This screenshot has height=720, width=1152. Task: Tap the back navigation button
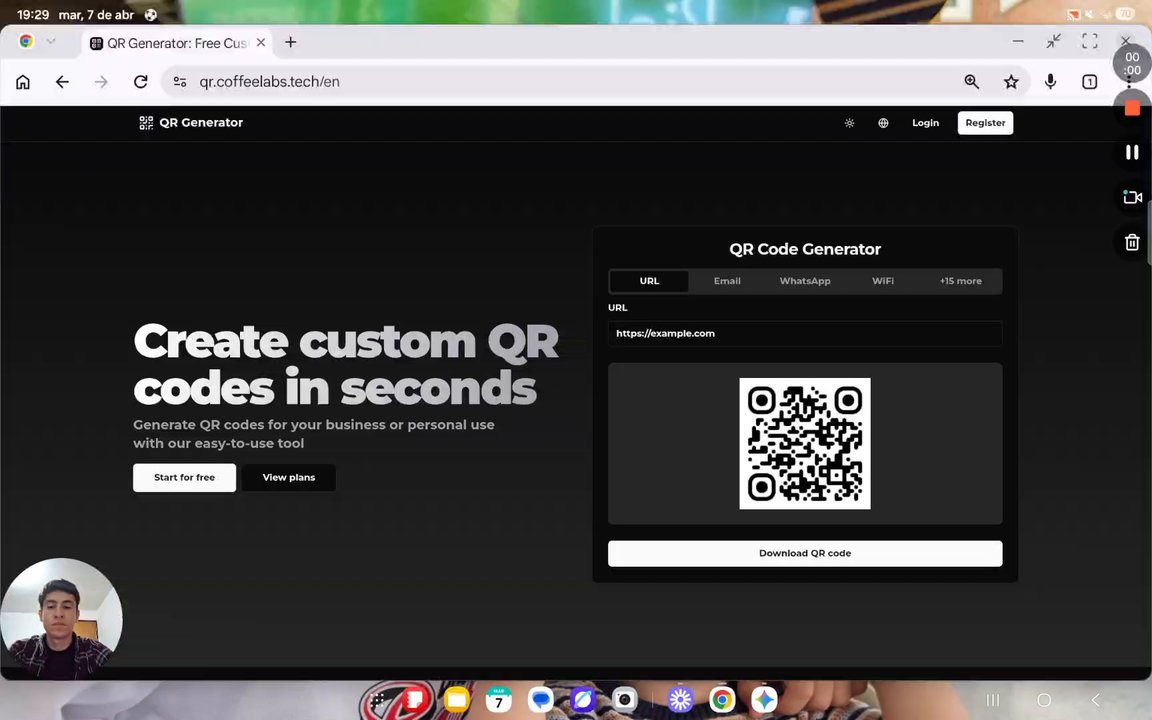1095,700
